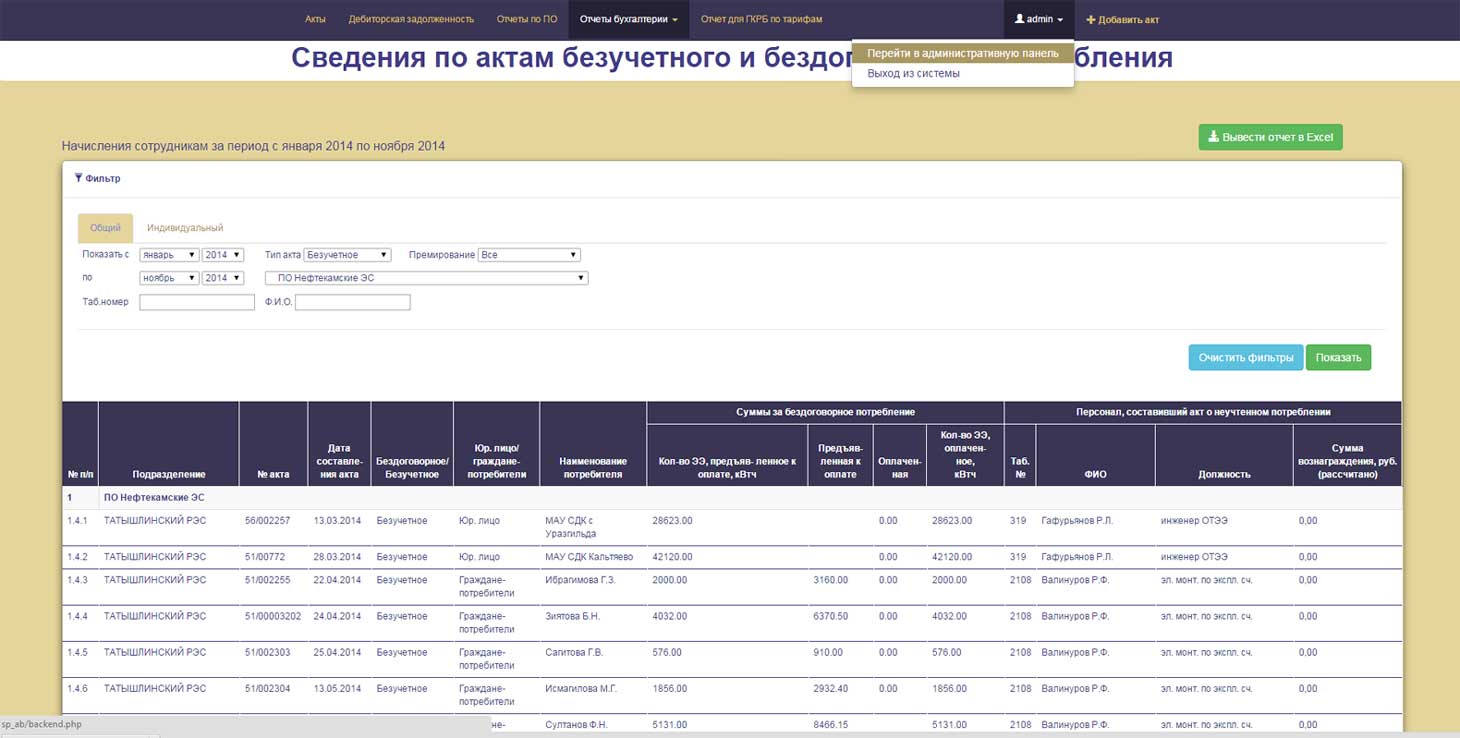
Task: Click row number 1.4.5
Action: (x=77, y=652)
